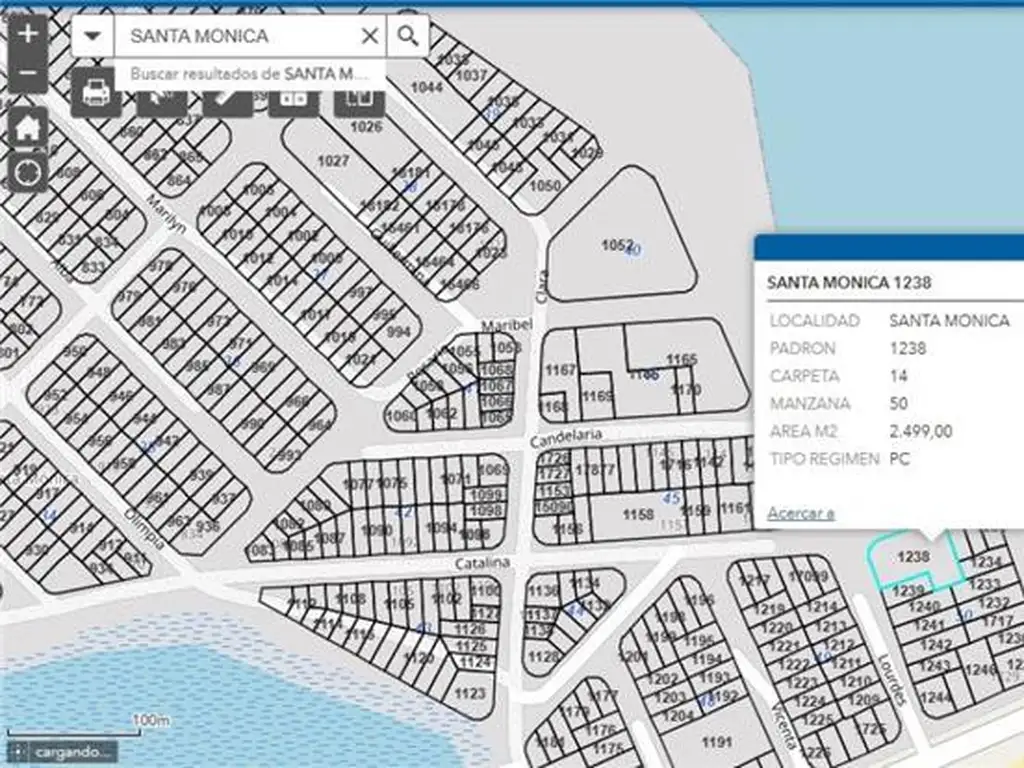This screenshot has width=1024, height=768.
Task: Open the basemap gallery grid icon
Action: click(x=293, y=98)
